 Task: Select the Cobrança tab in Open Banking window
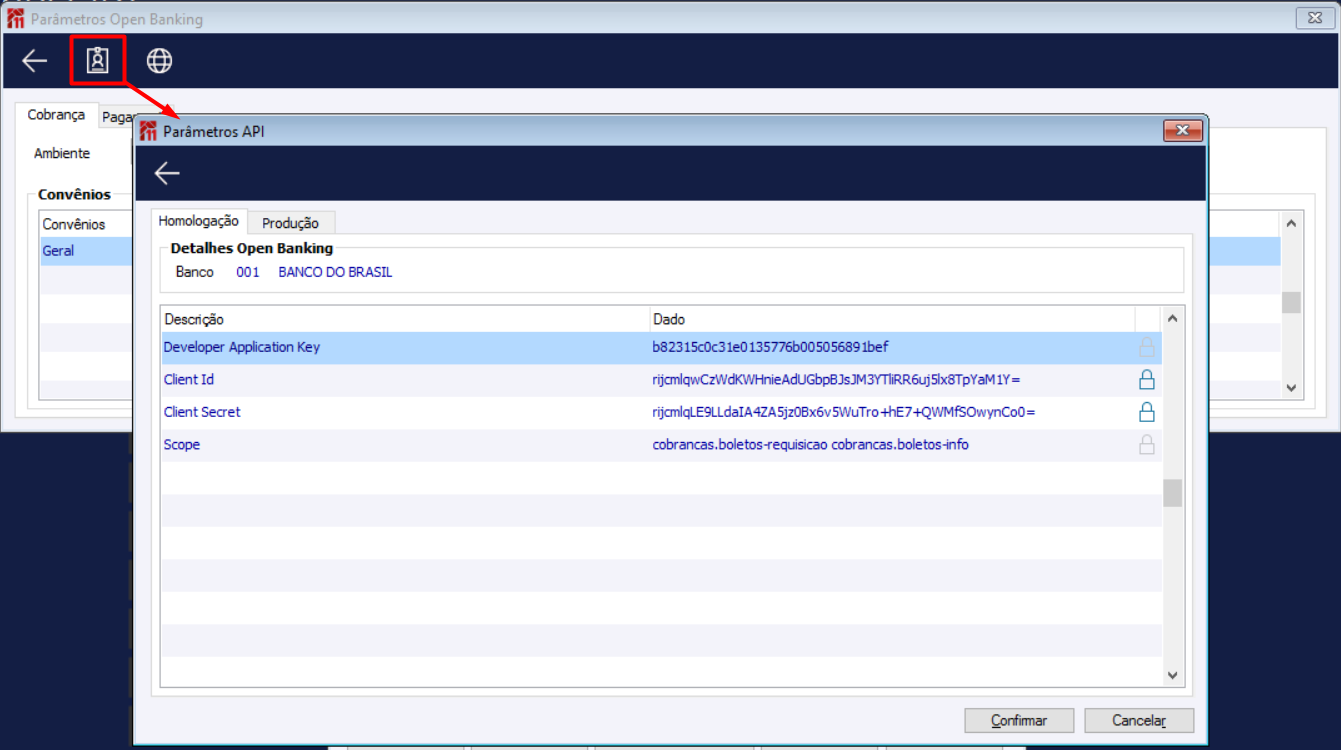(56, 115)
